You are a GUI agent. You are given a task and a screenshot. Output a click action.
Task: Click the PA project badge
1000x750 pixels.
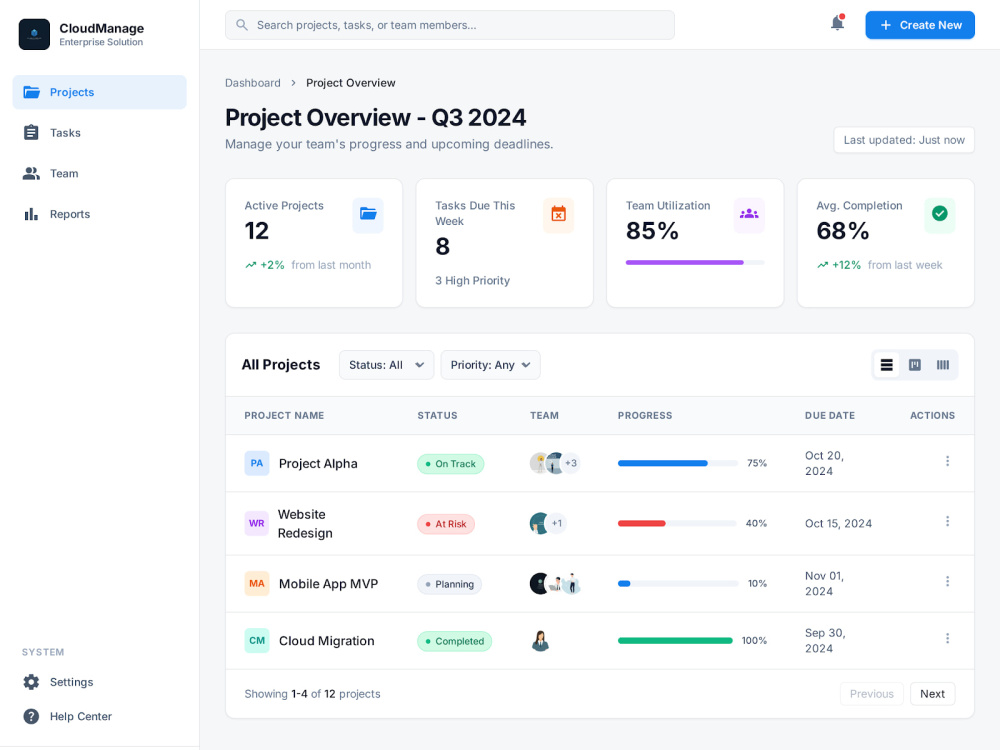point(257,464)
